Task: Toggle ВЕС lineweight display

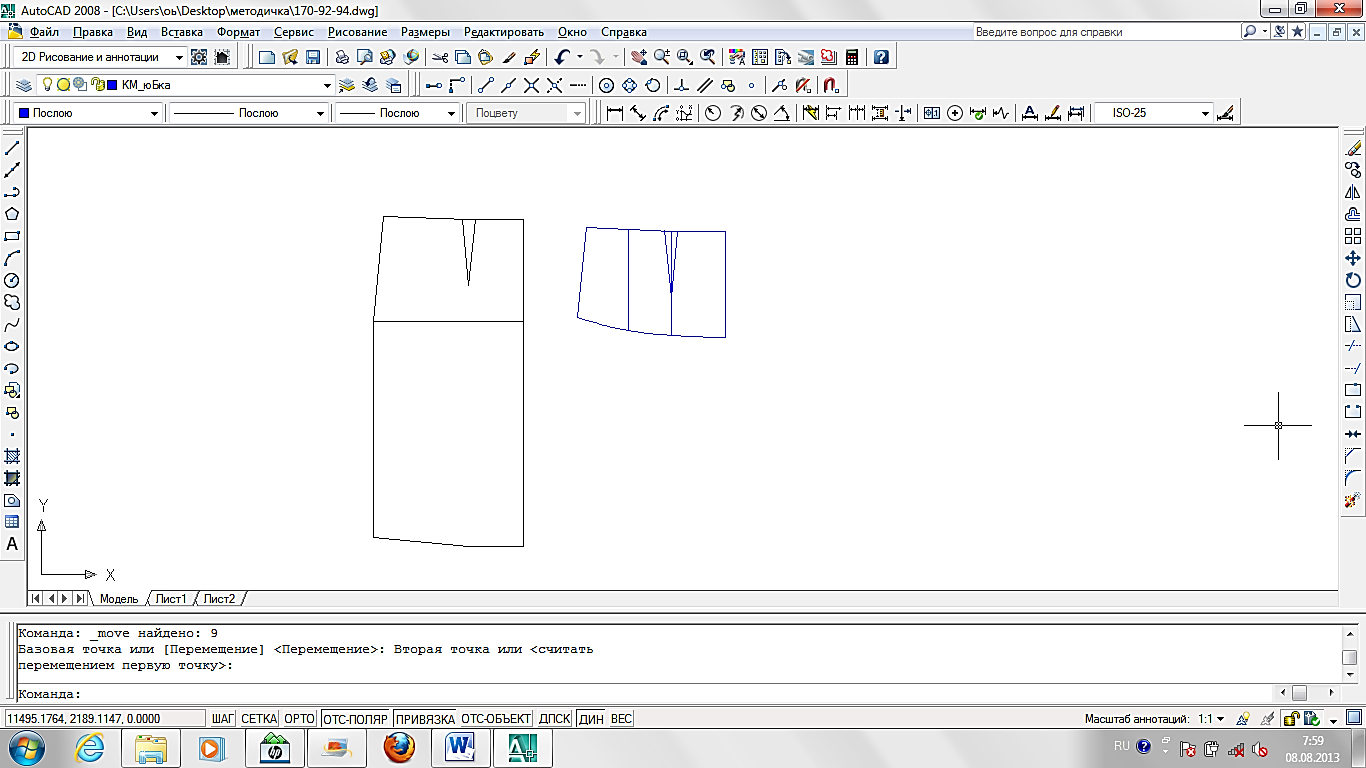Action: point(621,719)
